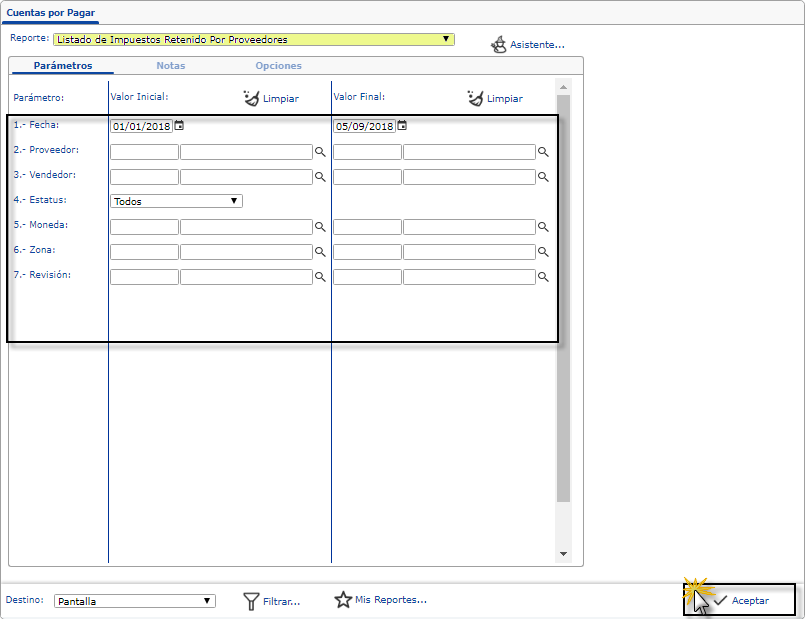The width and height of the screenshot is (807, 619).
Task: Switch to the Notas tab
Action: point(170,66)
